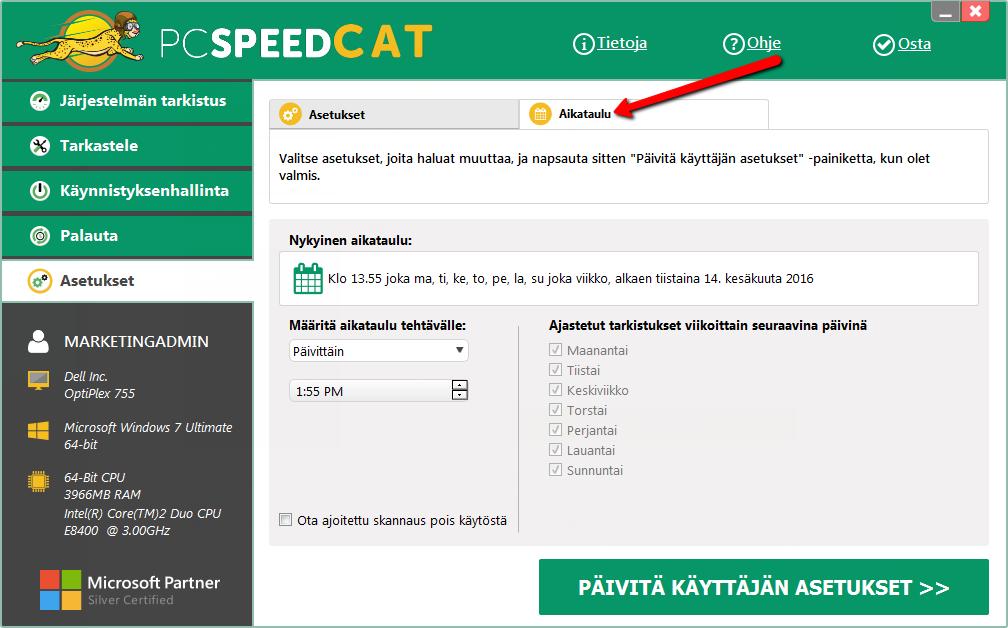This screenshot has width=1008, height=628.
Task: Click the Osta checkmark icon
Action: coord(884,44)
